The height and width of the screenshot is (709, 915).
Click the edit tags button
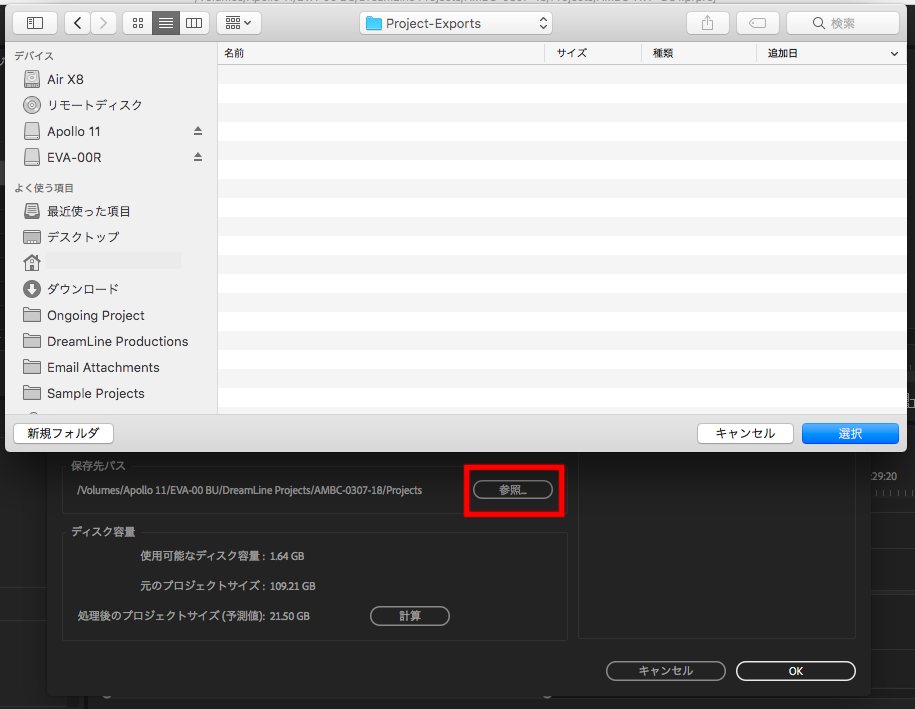757,23
